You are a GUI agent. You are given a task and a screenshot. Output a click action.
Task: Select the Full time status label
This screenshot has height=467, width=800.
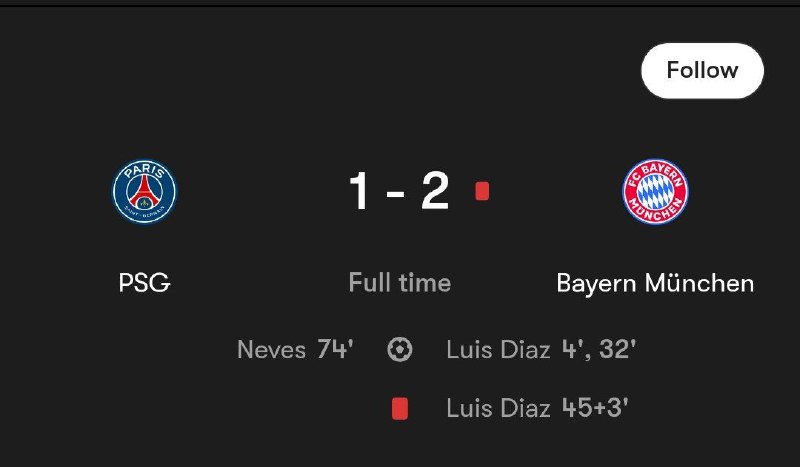click(399, 283)
